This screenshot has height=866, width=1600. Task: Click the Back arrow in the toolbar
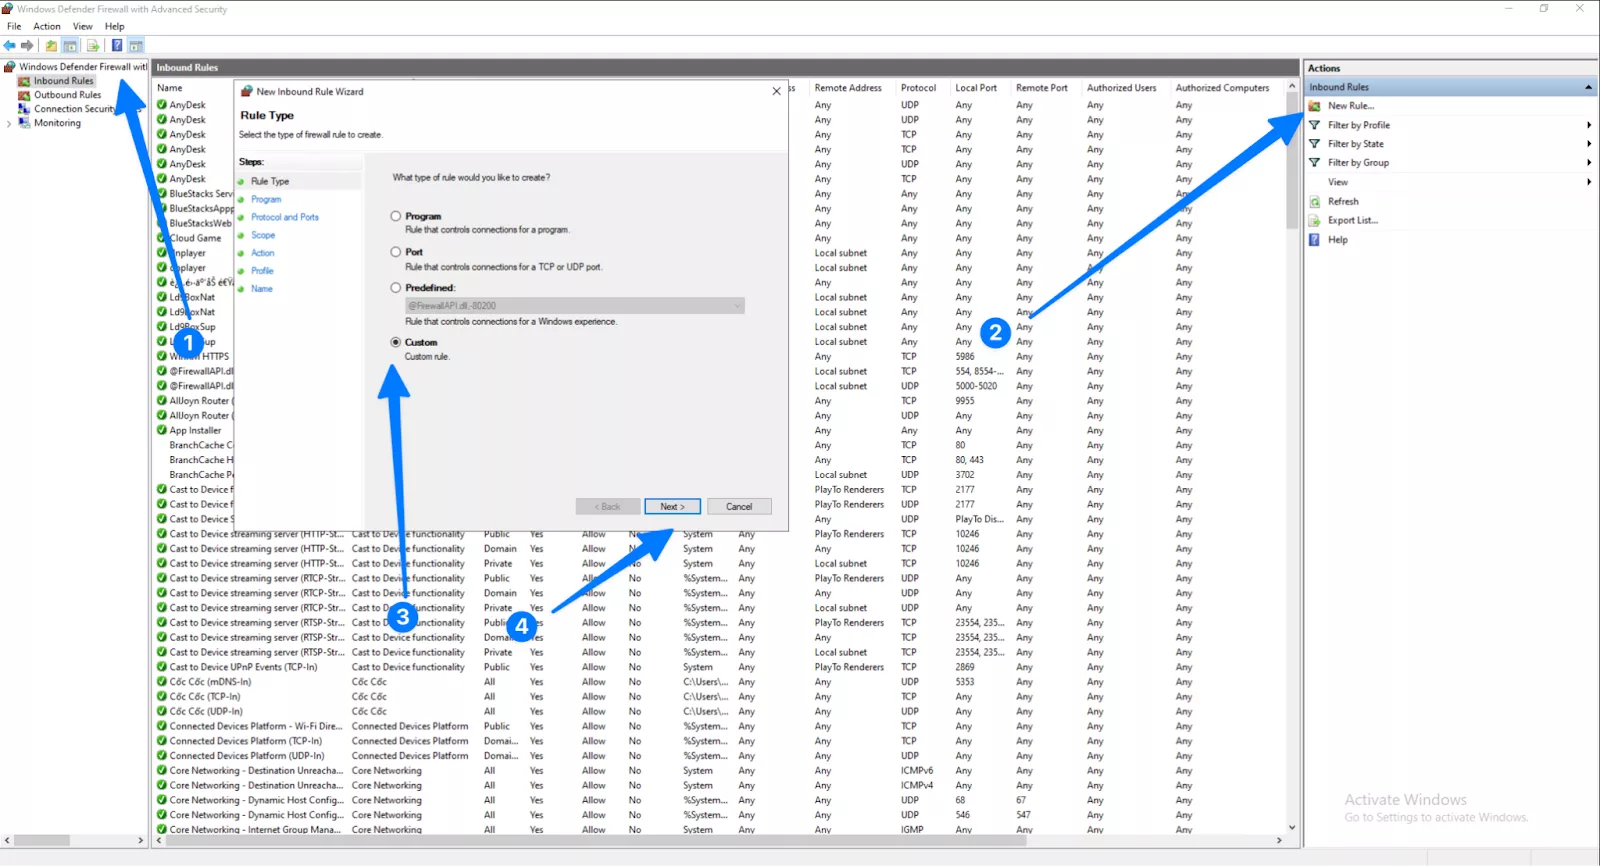pyautogui.click(x=9, y=46)
